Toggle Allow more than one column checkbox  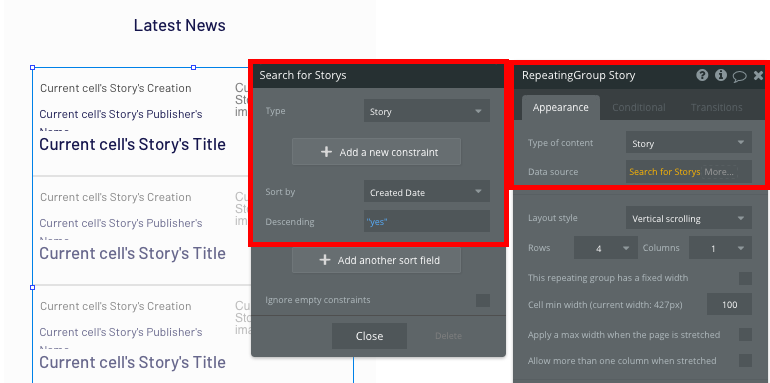click(x=745, y=360)
